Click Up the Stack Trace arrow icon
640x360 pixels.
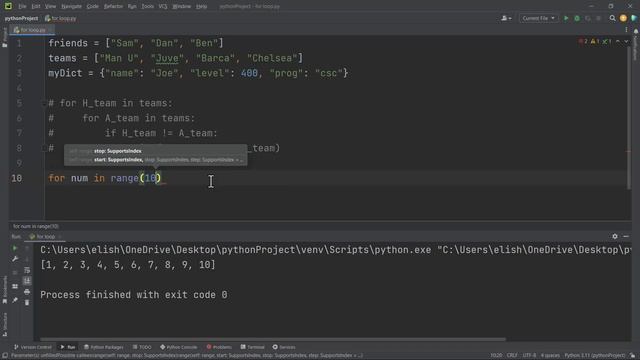(27, 248)
